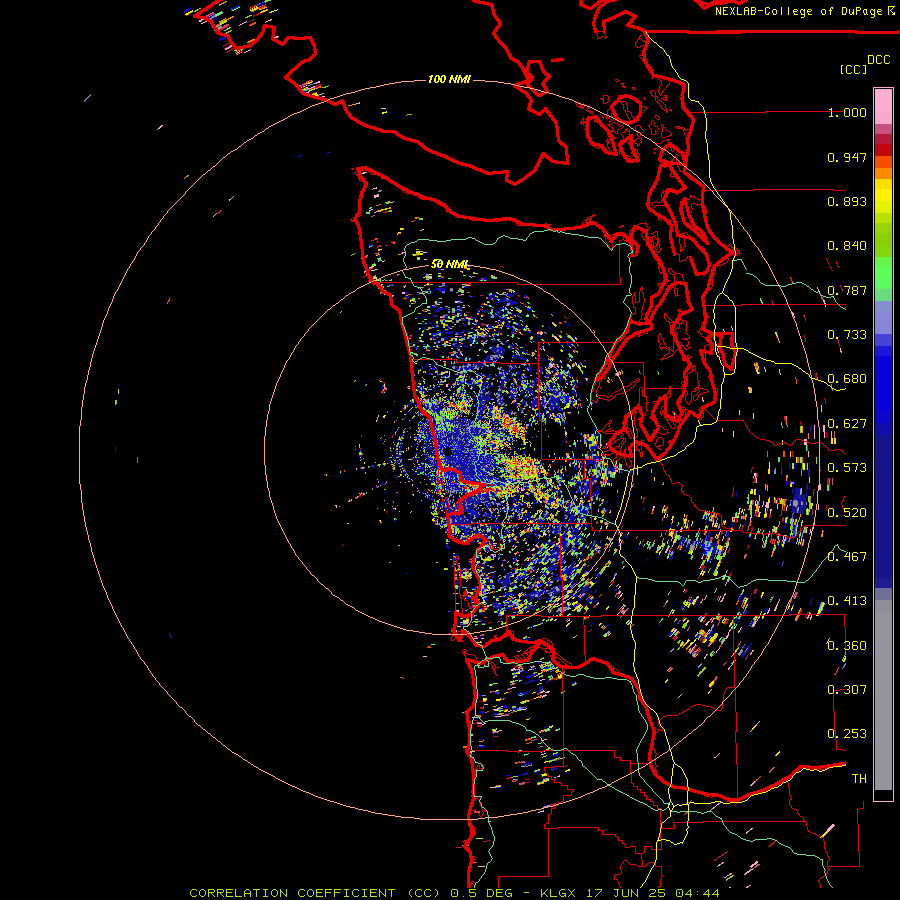Click the 0.573 legend label
Viewport: 900px width, 900px height.
pos(847,468)
